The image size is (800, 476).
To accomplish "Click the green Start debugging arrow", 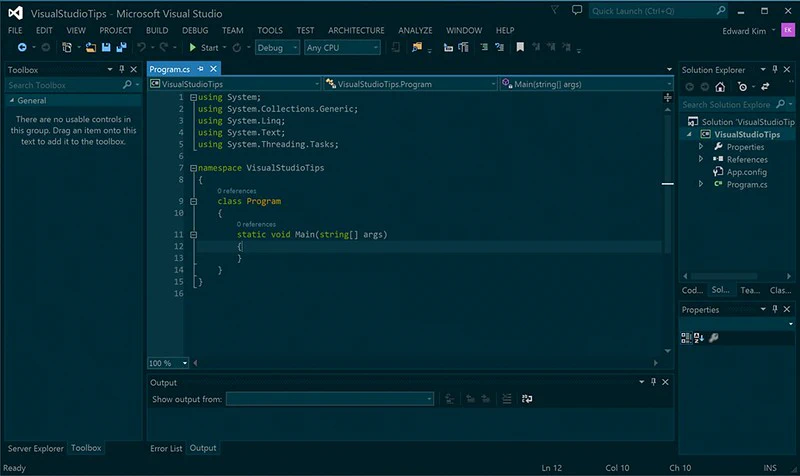I will coord(192,47).
